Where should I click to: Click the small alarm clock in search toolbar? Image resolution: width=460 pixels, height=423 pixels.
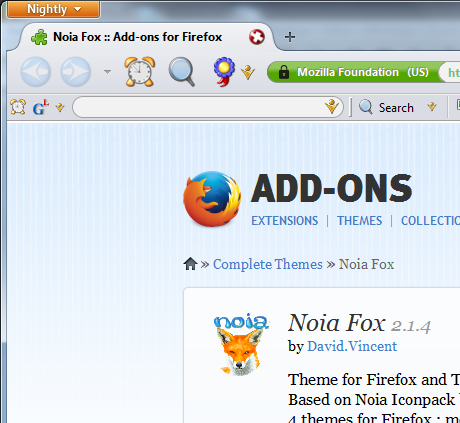[18, 107]
